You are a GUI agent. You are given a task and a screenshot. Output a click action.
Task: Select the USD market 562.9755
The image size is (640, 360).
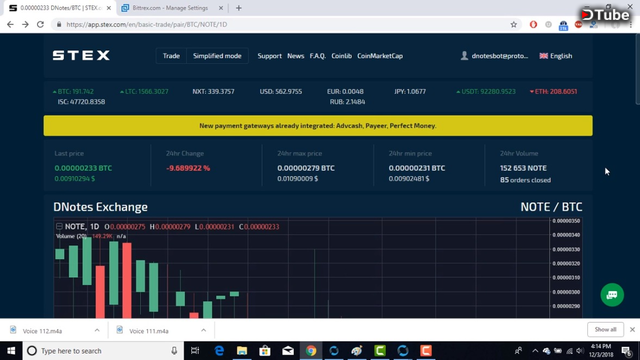pyautogui.click(x=281, y=91)
